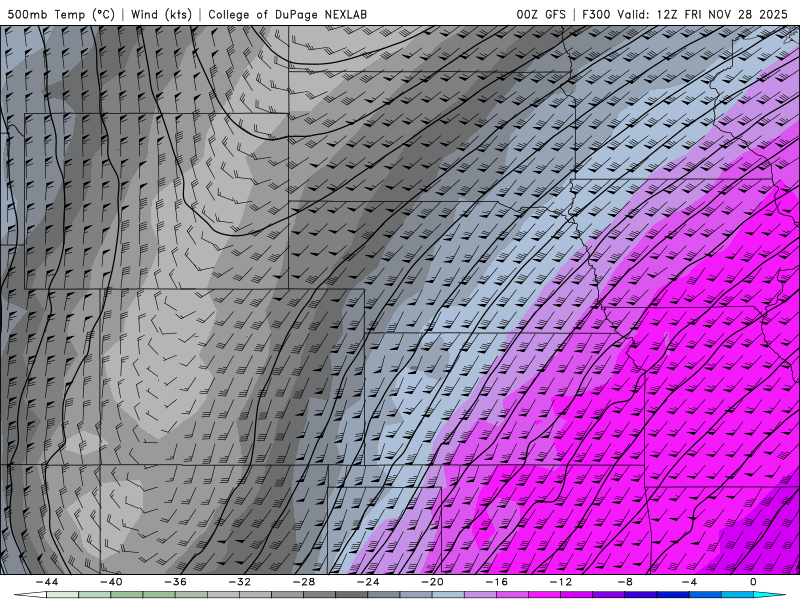Click the -20 color scale label

[433, 582]
